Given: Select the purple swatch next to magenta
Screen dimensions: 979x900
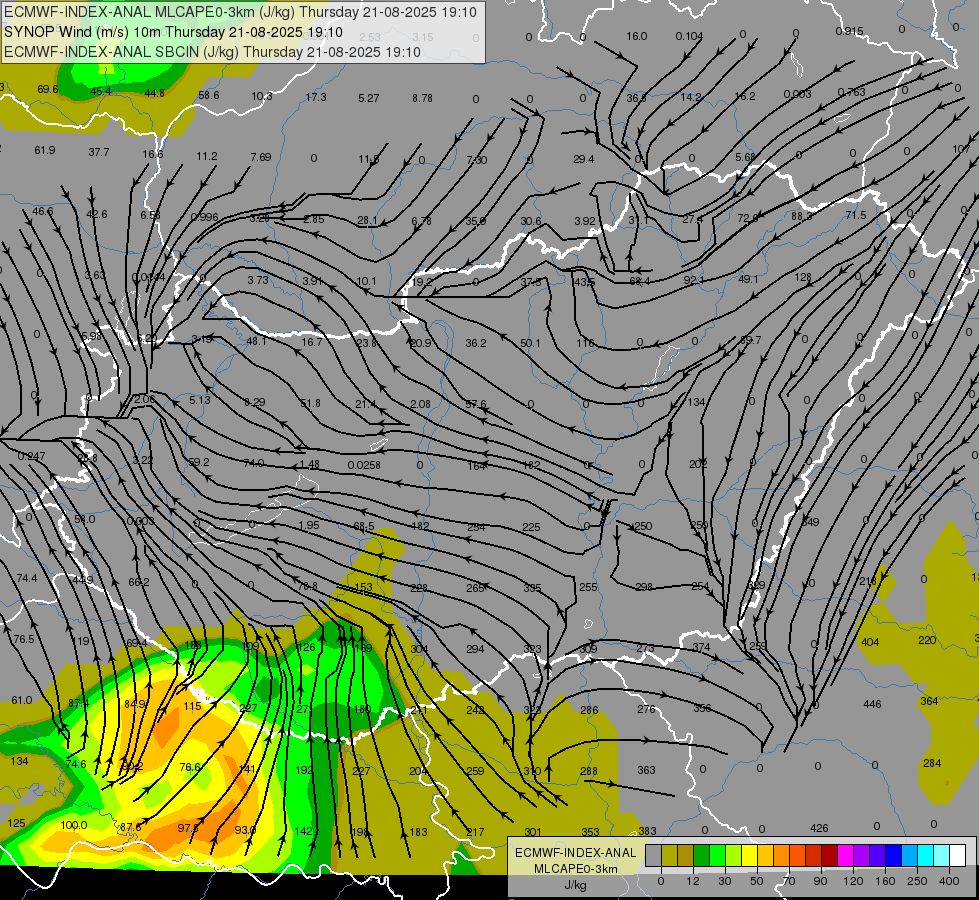Looking at the screenshot, I should coord(862,855).
